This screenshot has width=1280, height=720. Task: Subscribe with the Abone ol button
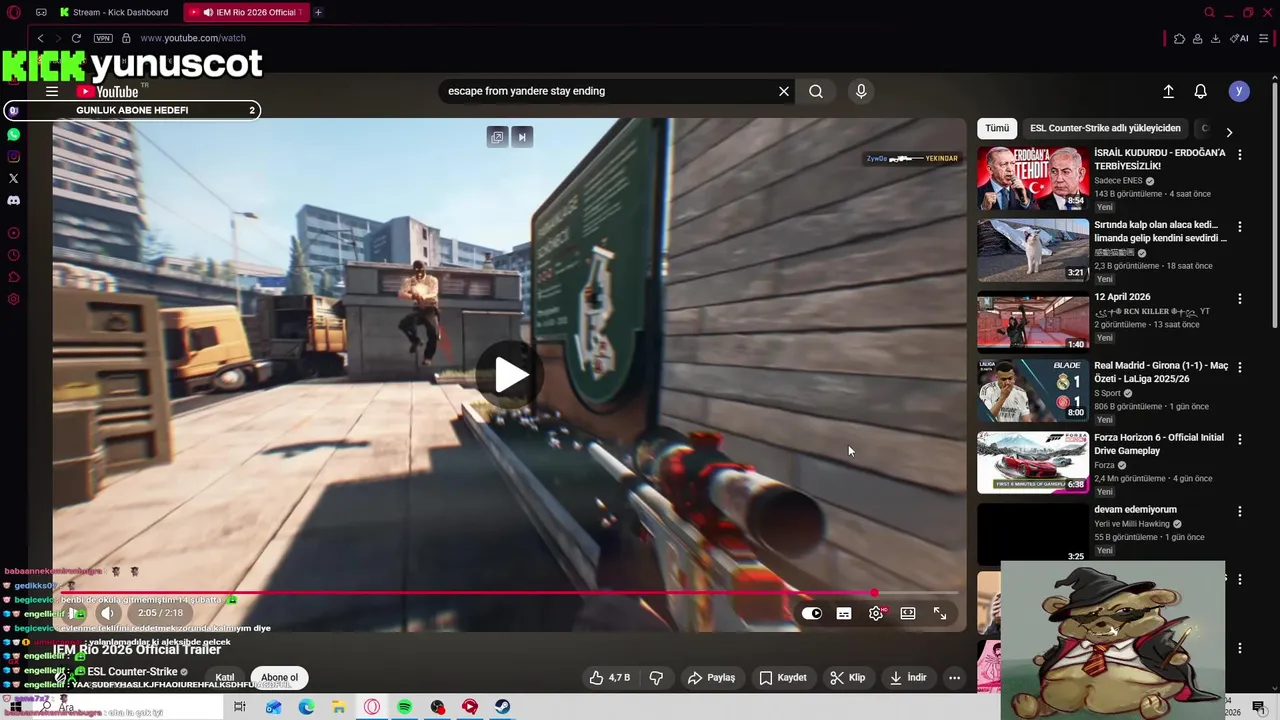click(x=279, y=678)
